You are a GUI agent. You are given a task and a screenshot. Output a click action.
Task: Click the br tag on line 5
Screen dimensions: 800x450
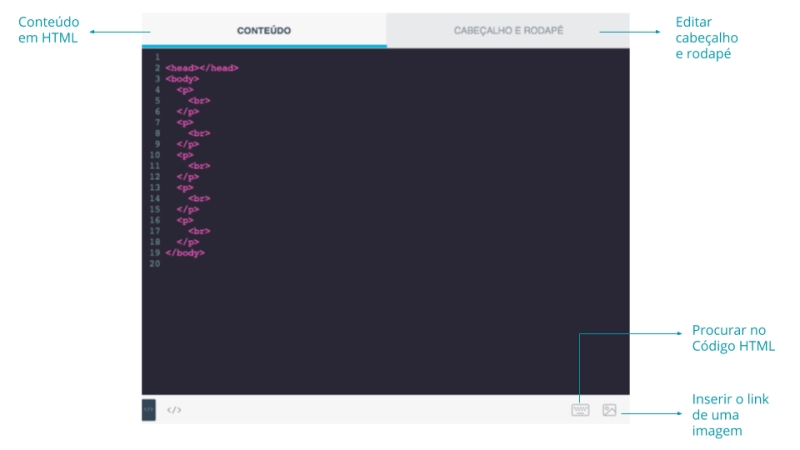click(x=199, y=100)
